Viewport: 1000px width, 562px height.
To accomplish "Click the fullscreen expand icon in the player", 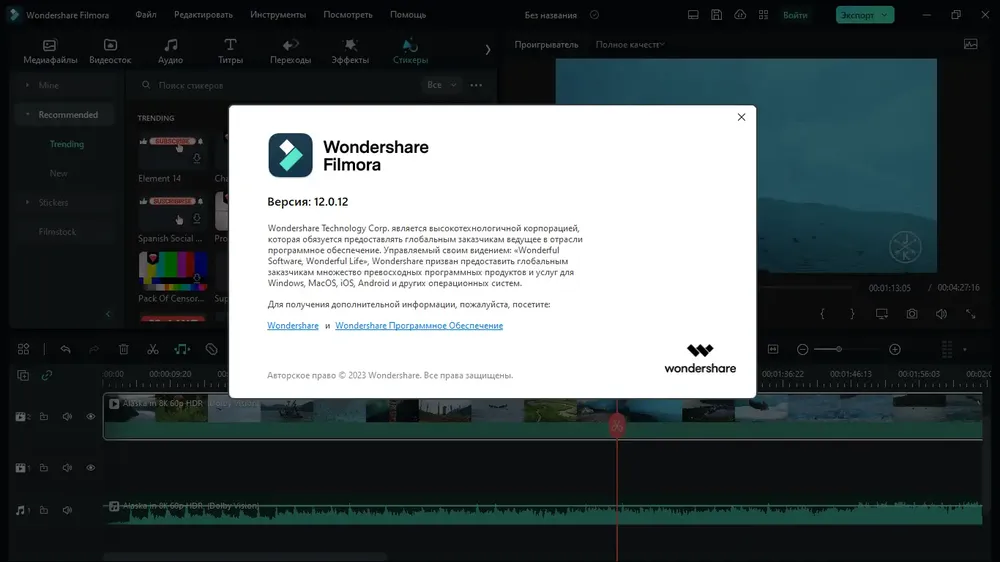I will 971,314.
